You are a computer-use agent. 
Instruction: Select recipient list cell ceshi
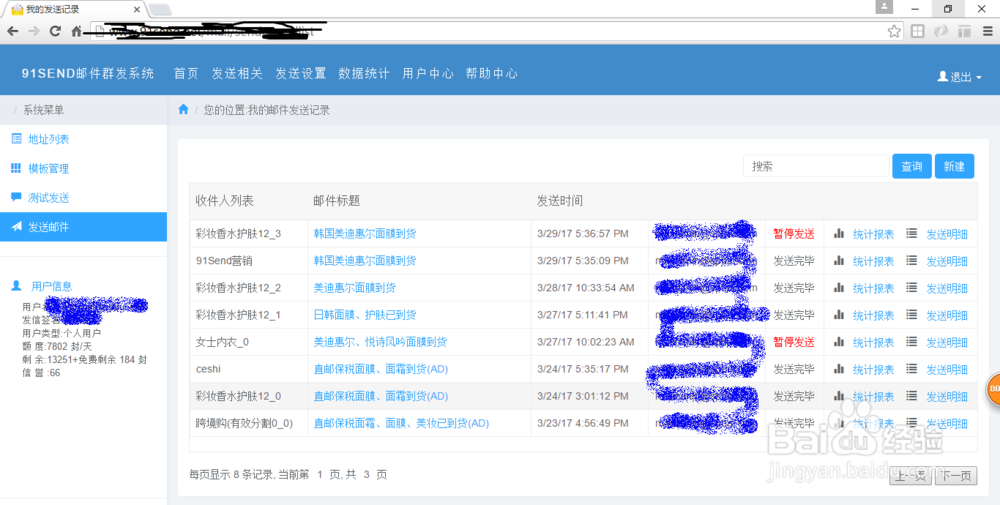point(209,369)
